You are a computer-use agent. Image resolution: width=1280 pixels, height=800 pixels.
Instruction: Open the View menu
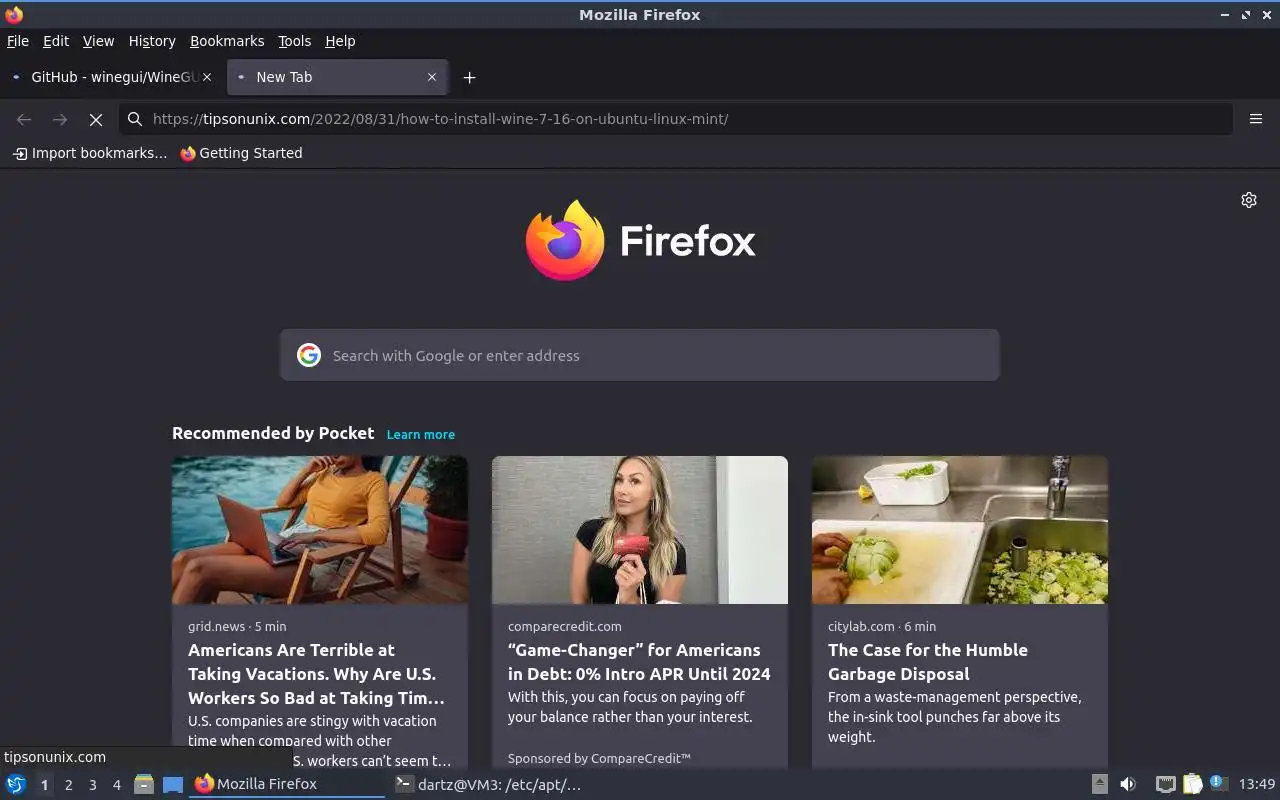coord(98,41)
